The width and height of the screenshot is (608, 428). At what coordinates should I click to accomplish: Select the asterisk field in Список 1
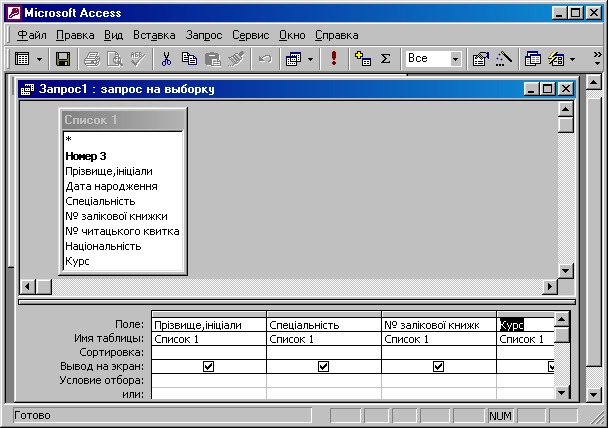[123, 140]
